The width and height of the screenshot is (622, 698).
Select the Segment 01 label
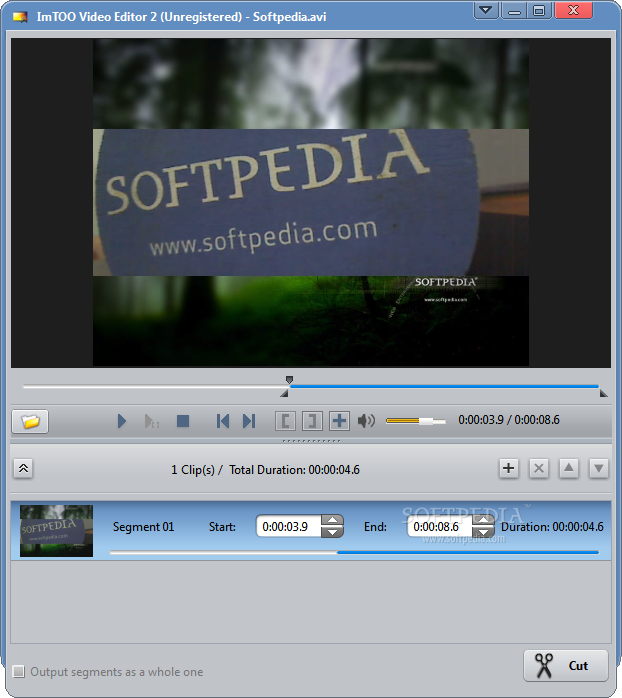click(143, 527)
